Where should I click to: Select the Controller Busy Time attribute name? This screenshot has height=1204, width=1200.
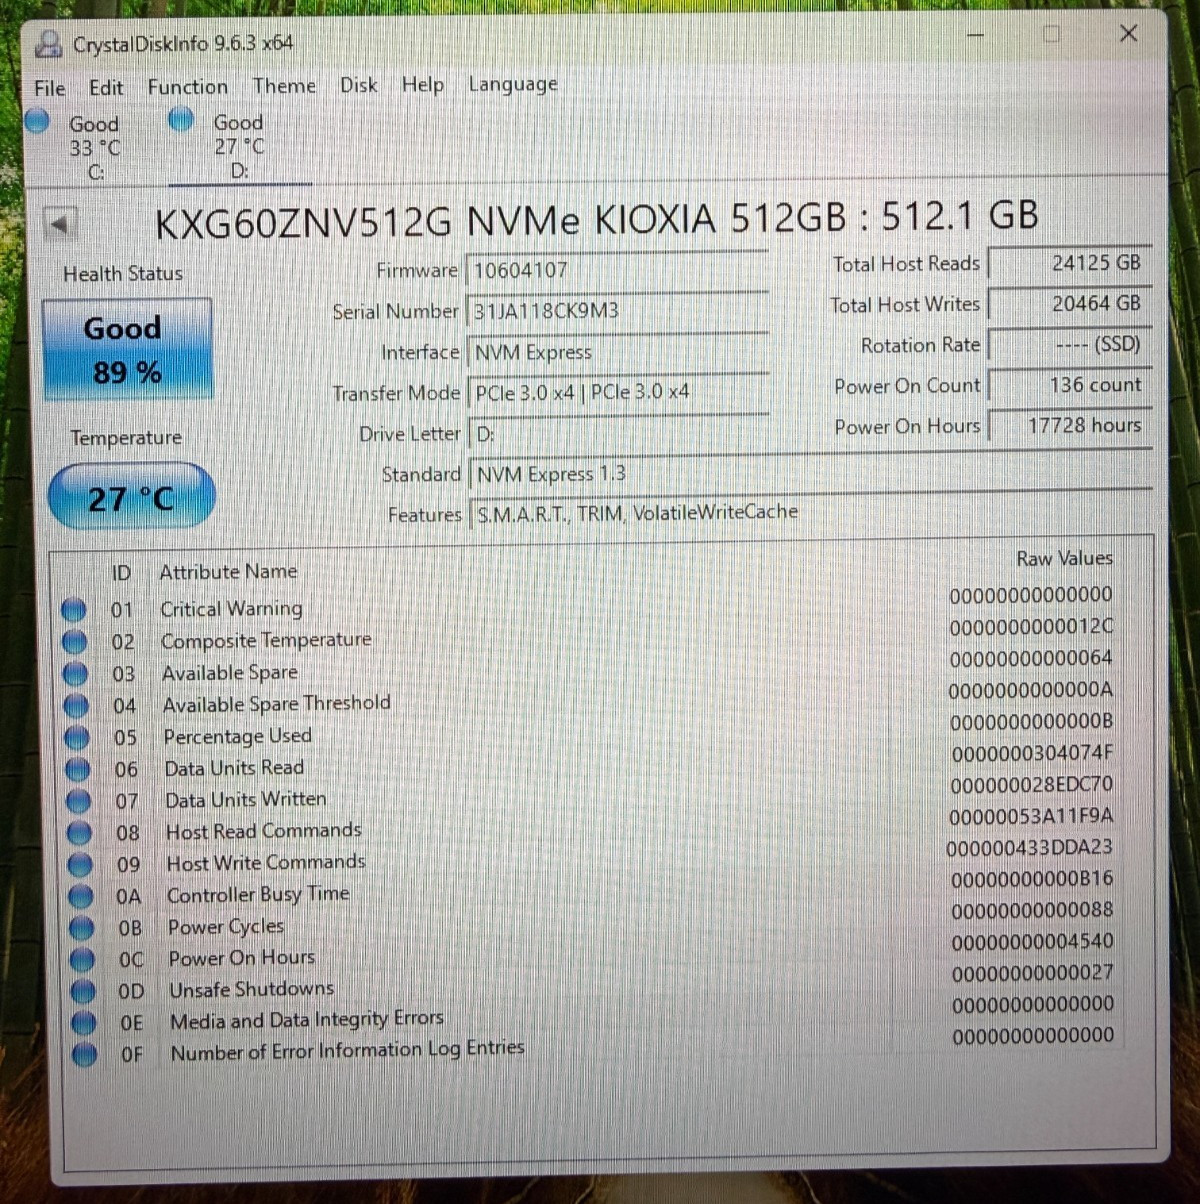click(x=258, y=894)
